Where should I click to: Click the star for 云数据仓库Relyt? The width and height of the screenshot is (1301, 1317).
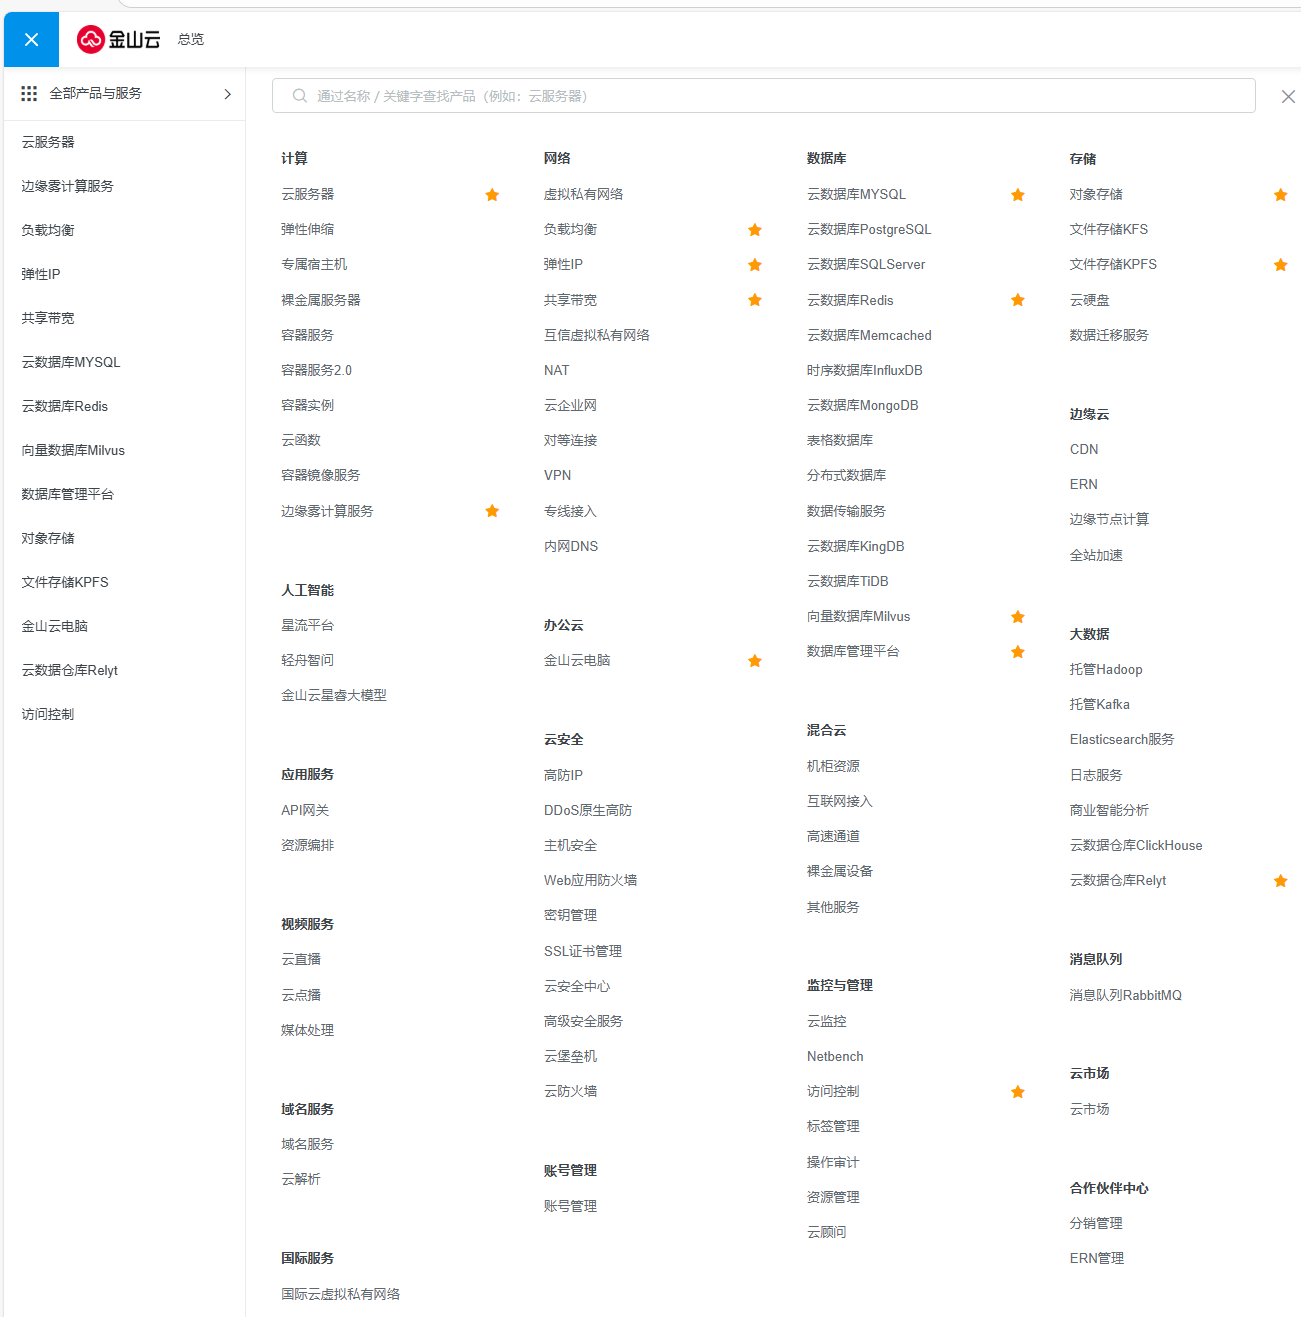[1280, 881]
